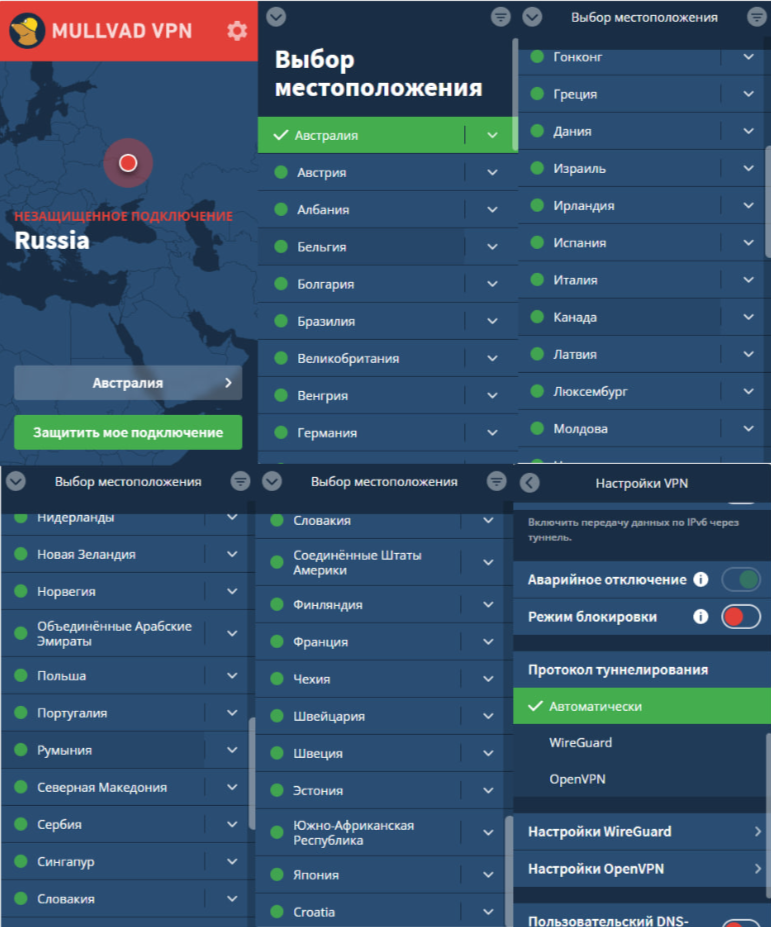Expand the Швейцария server list
Viewport: 771px width, 927px height.
pos(488,716)
